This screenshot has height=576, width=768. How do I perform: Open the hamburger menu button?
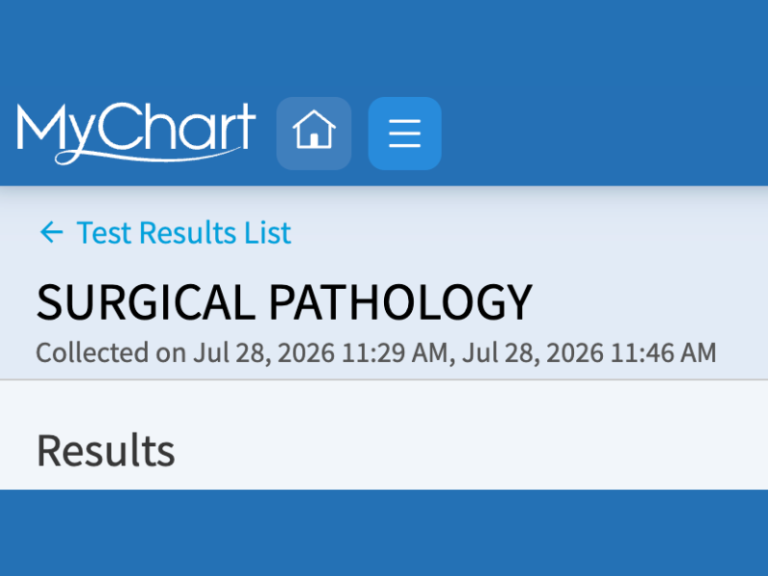click(x=405, y=134)
